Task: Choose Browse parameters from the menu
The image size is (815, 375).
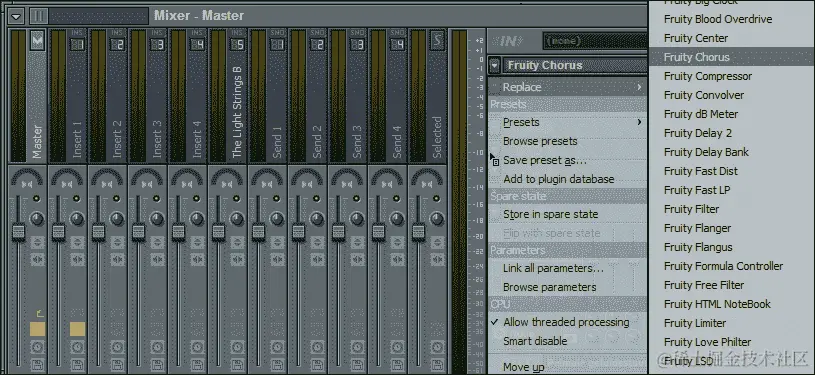Action: (568, 287)
